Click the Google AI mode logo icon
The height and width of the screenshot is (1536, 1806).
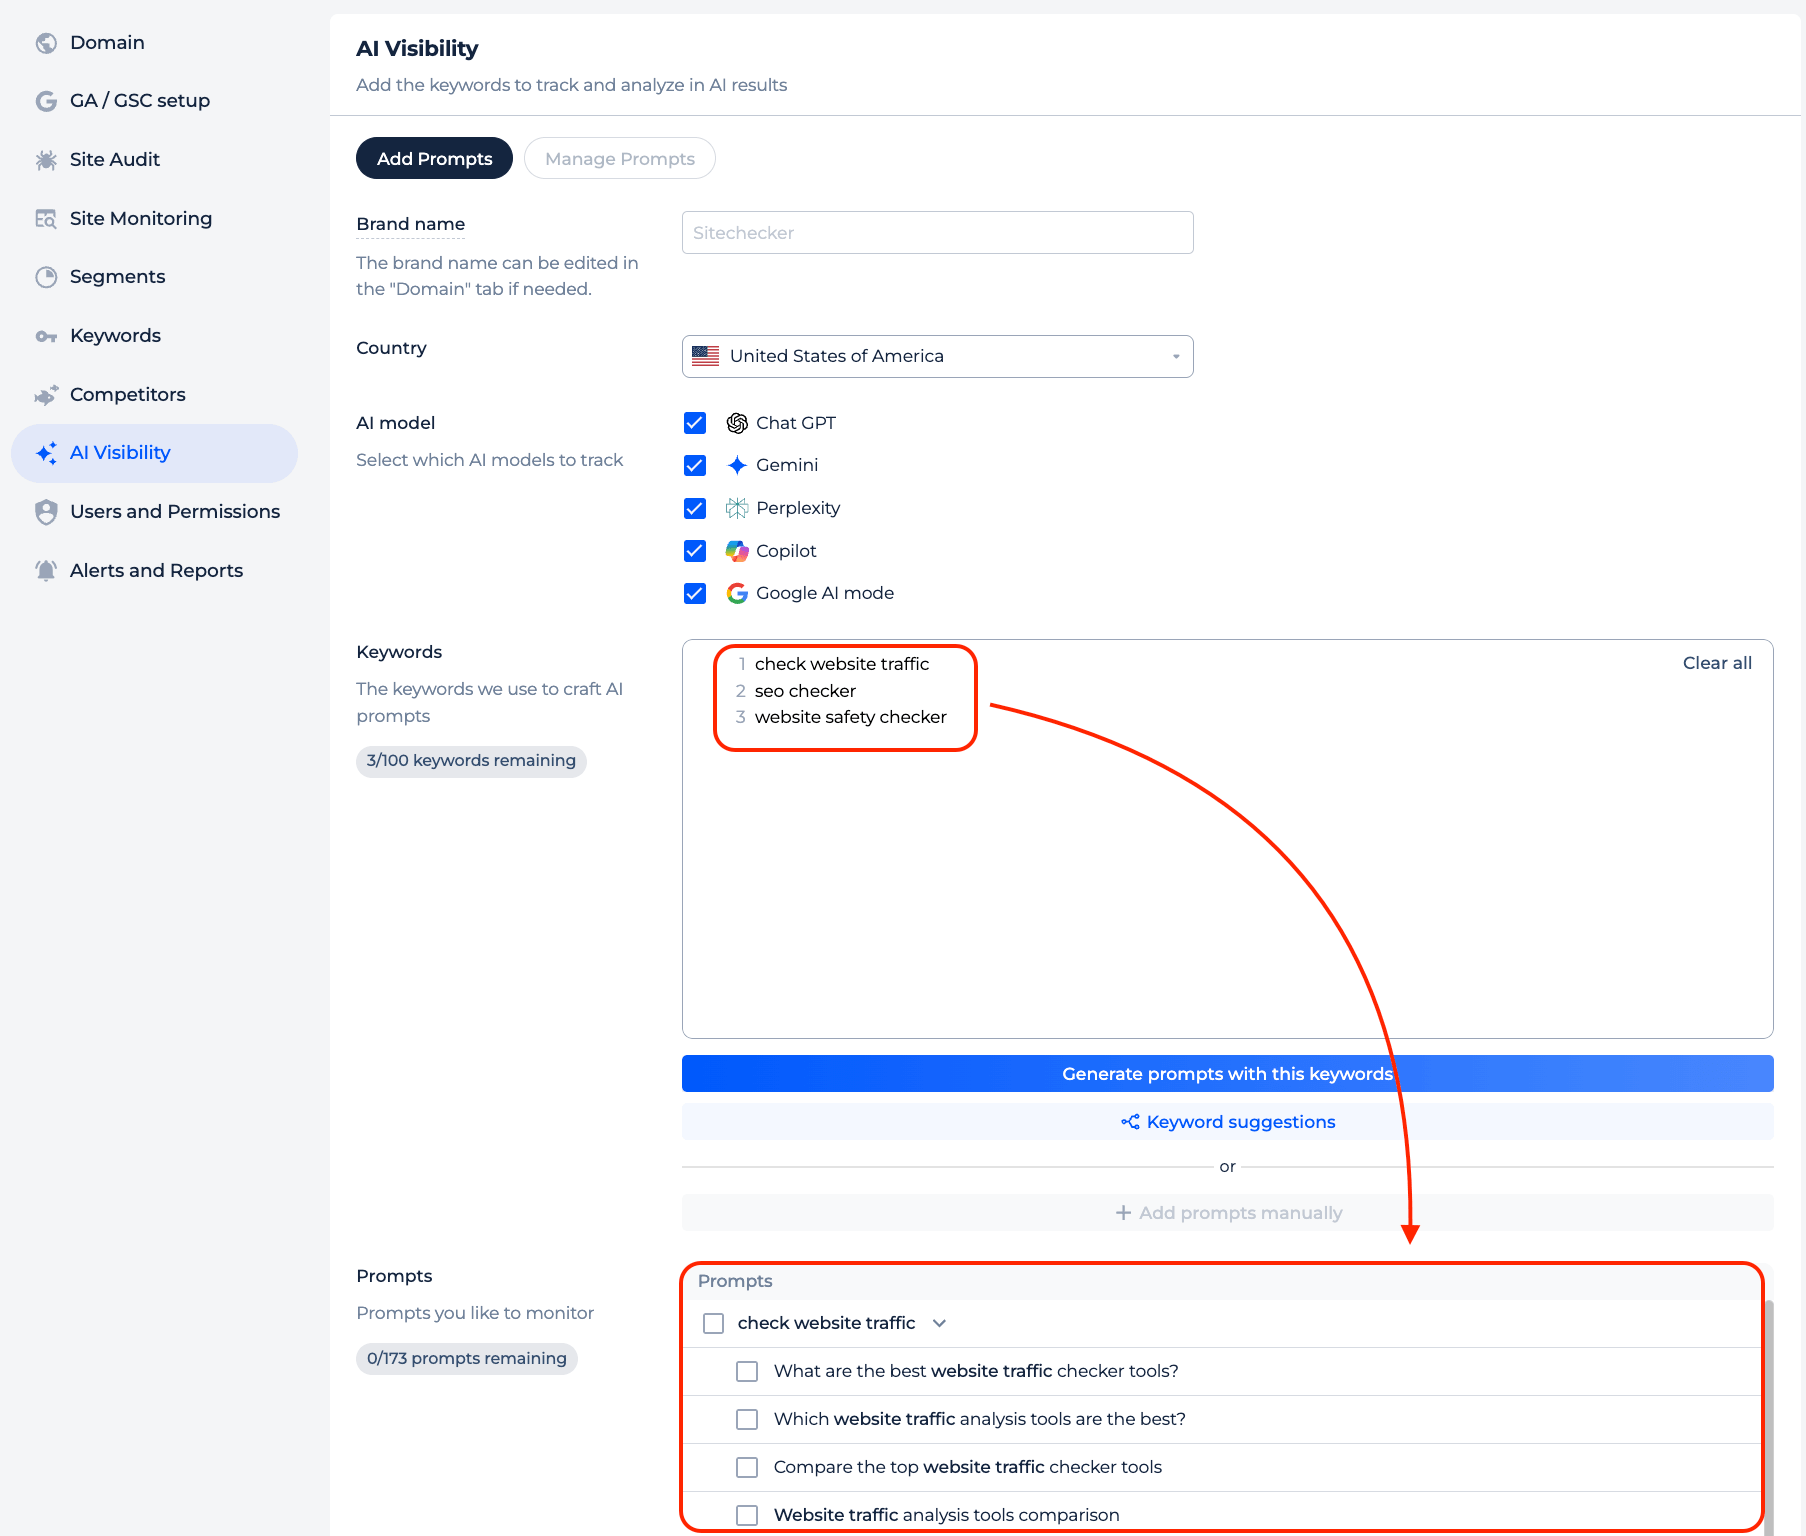tap(737, 593)
